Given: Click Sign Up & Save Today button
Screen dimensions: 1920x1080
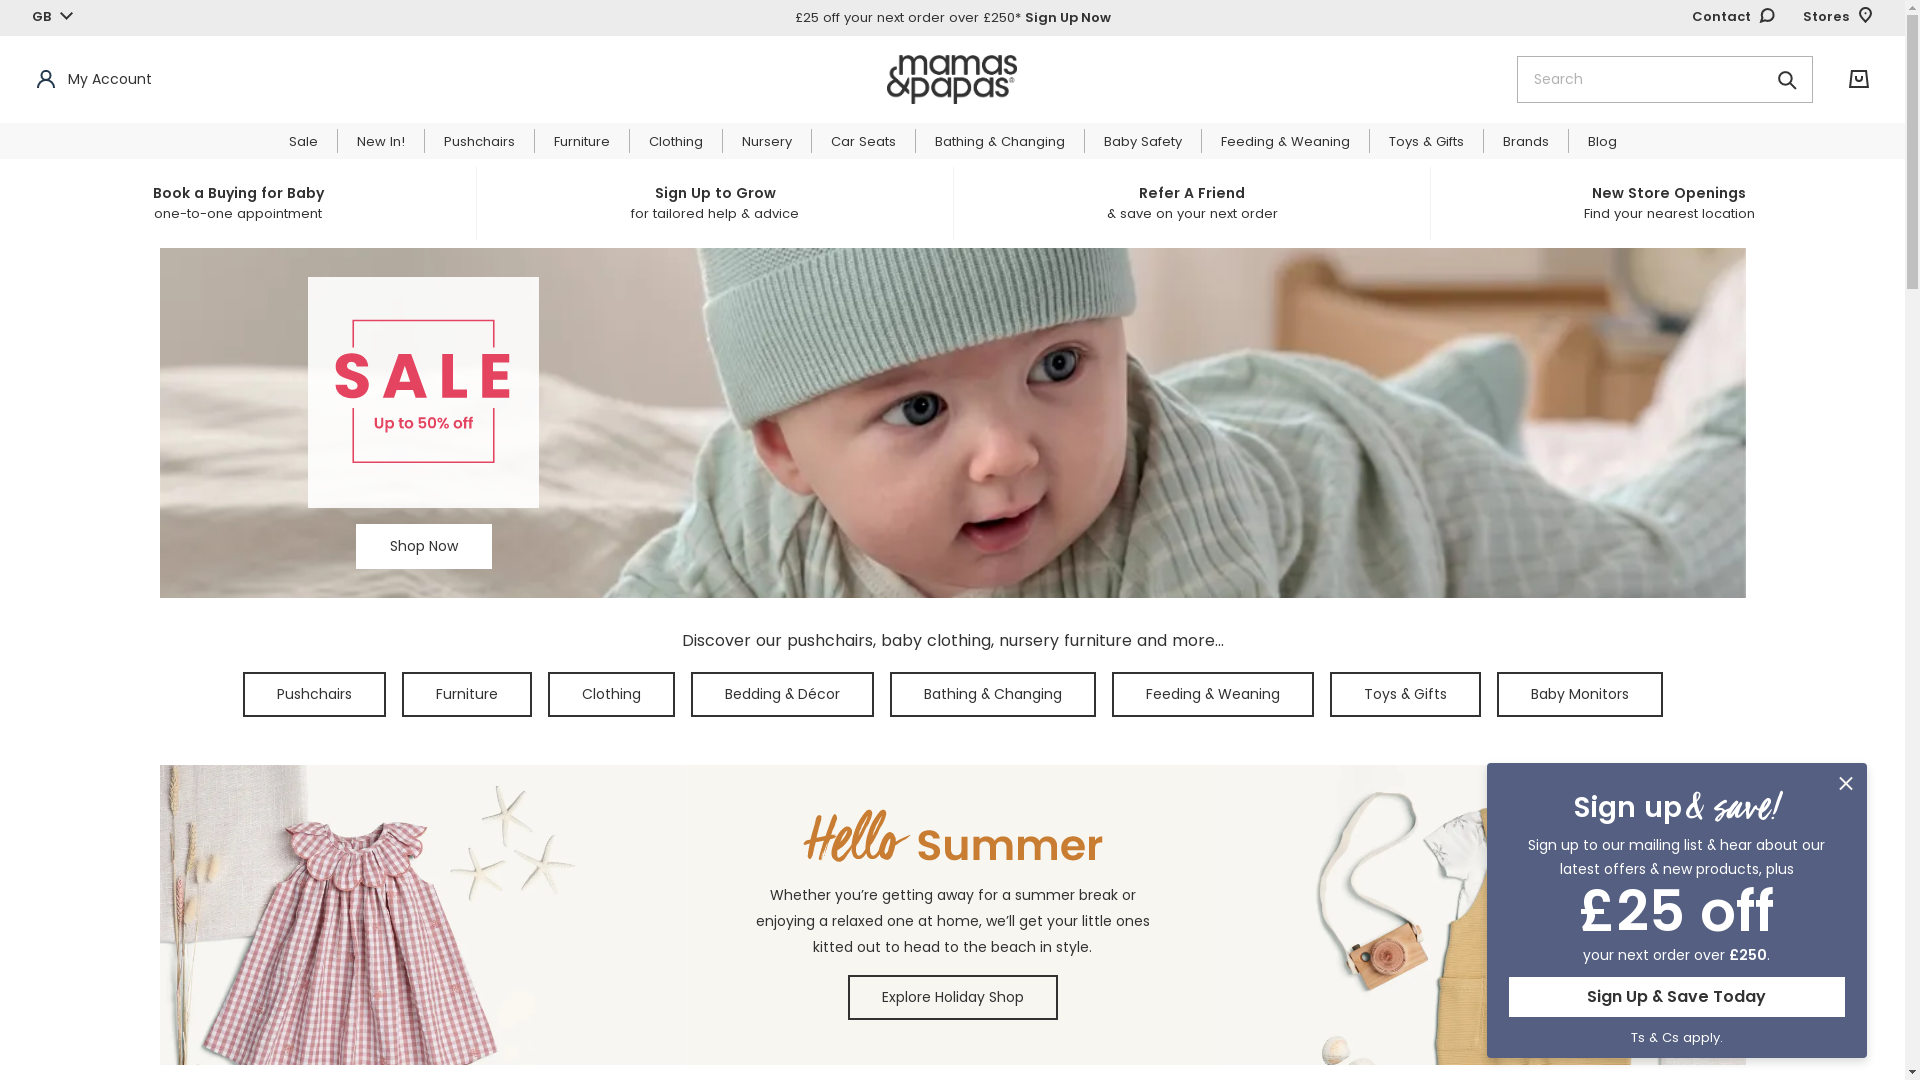Looking at the screenshot, I should point(1676,997).
